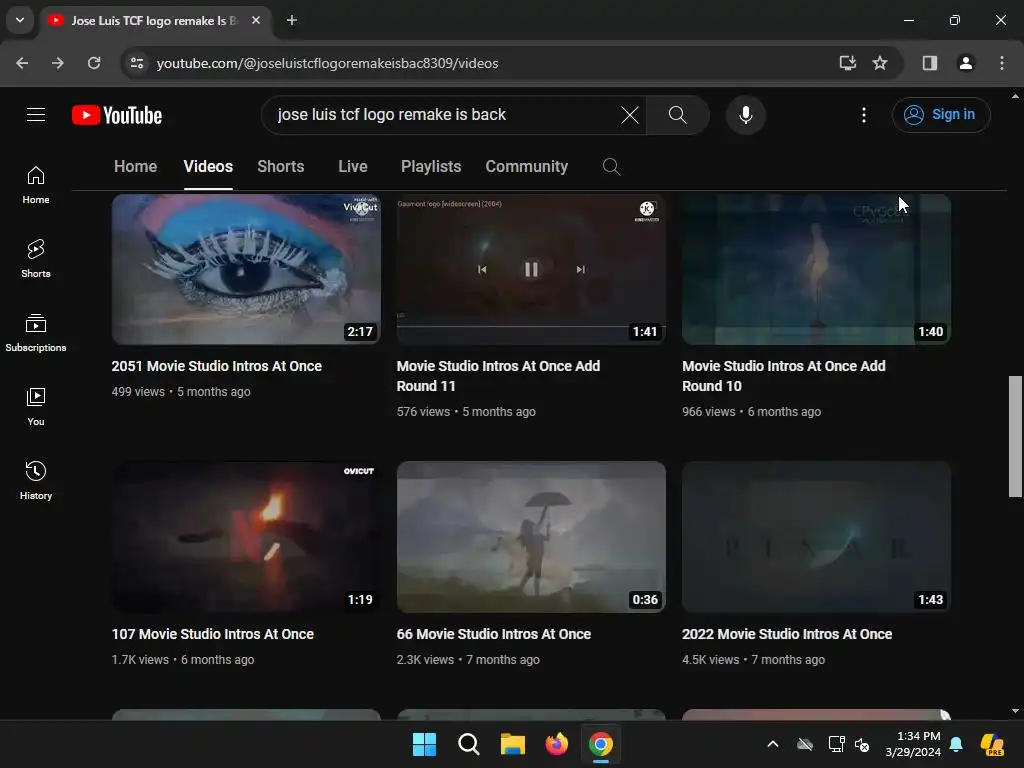Select the Videos tab
Viewport: 1024px width, 768px height.
208,167
